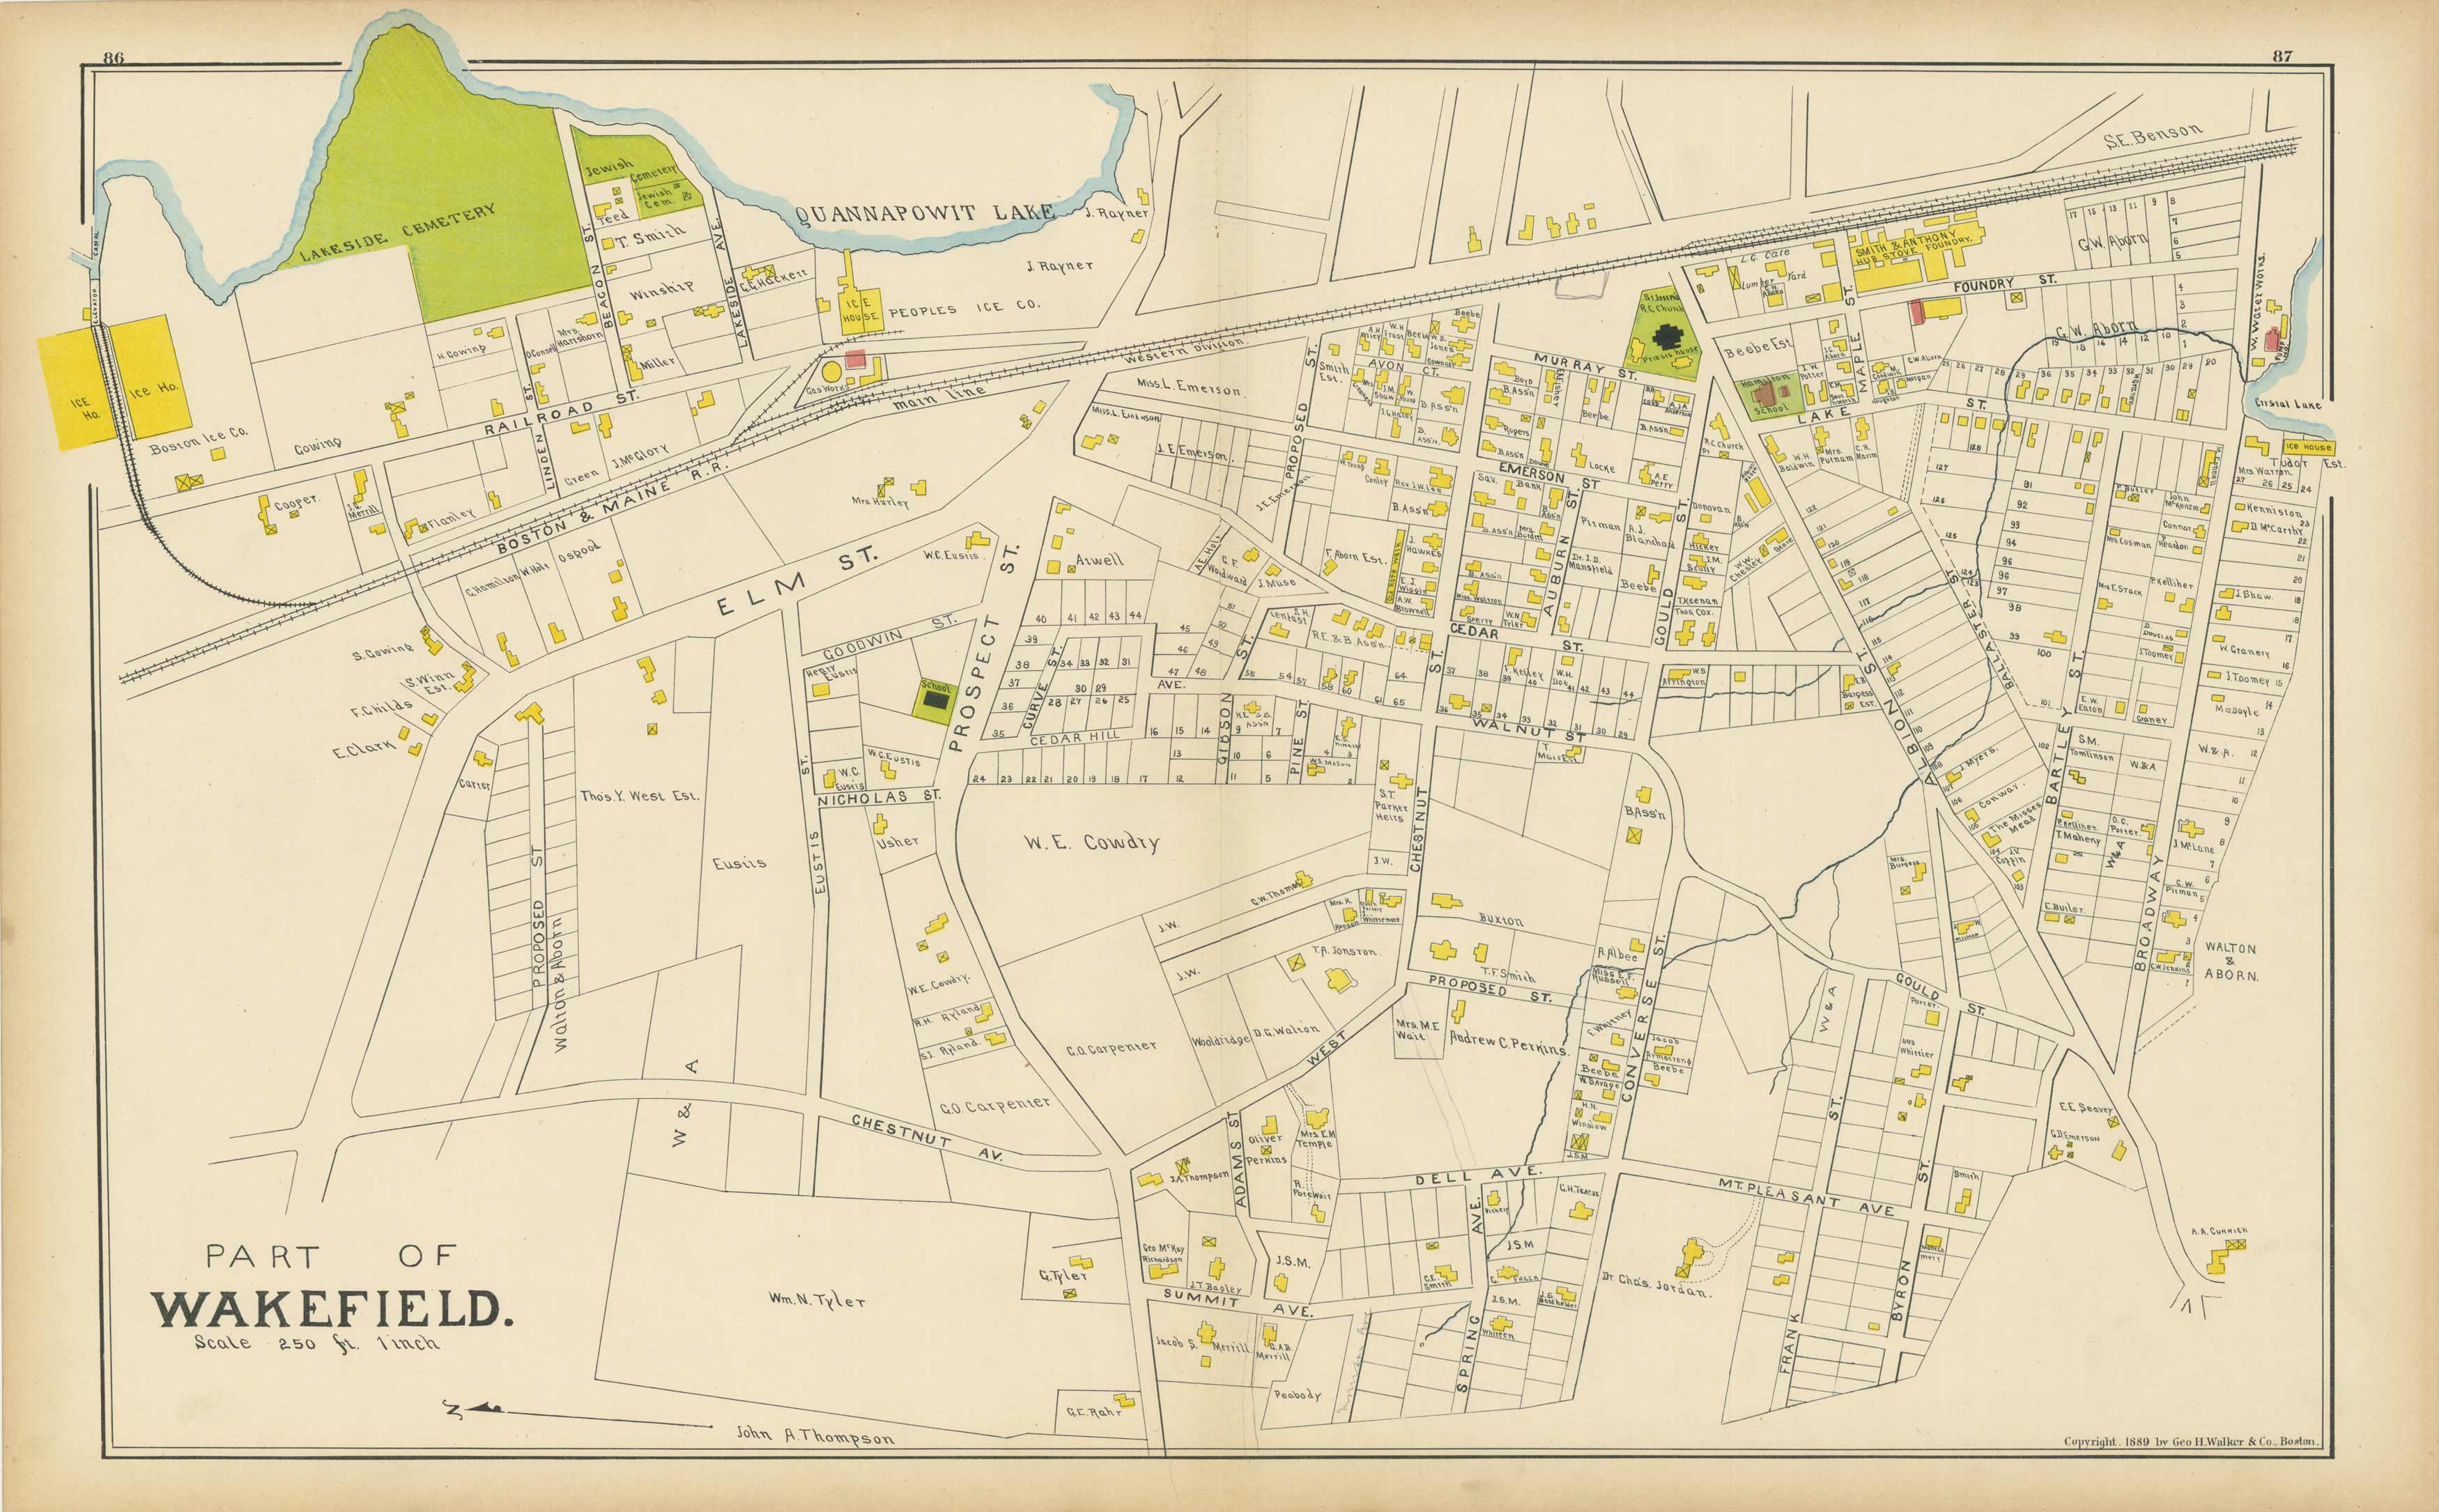
Task: Click the W.E. Cowdry property label
Action: [1091, 842]
